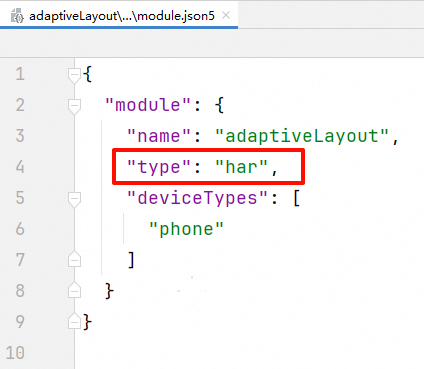Collapse the "deviceTypes" array fold on line 5

click(74, 199)
